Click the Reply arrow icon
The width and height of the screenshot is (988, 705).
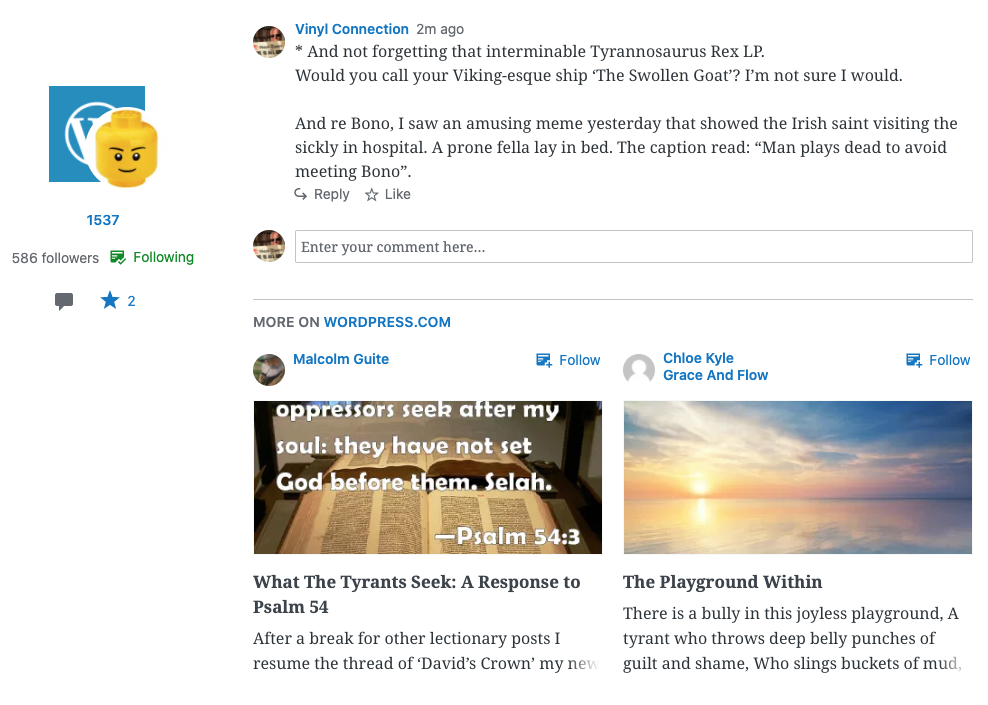pos(301,194)
